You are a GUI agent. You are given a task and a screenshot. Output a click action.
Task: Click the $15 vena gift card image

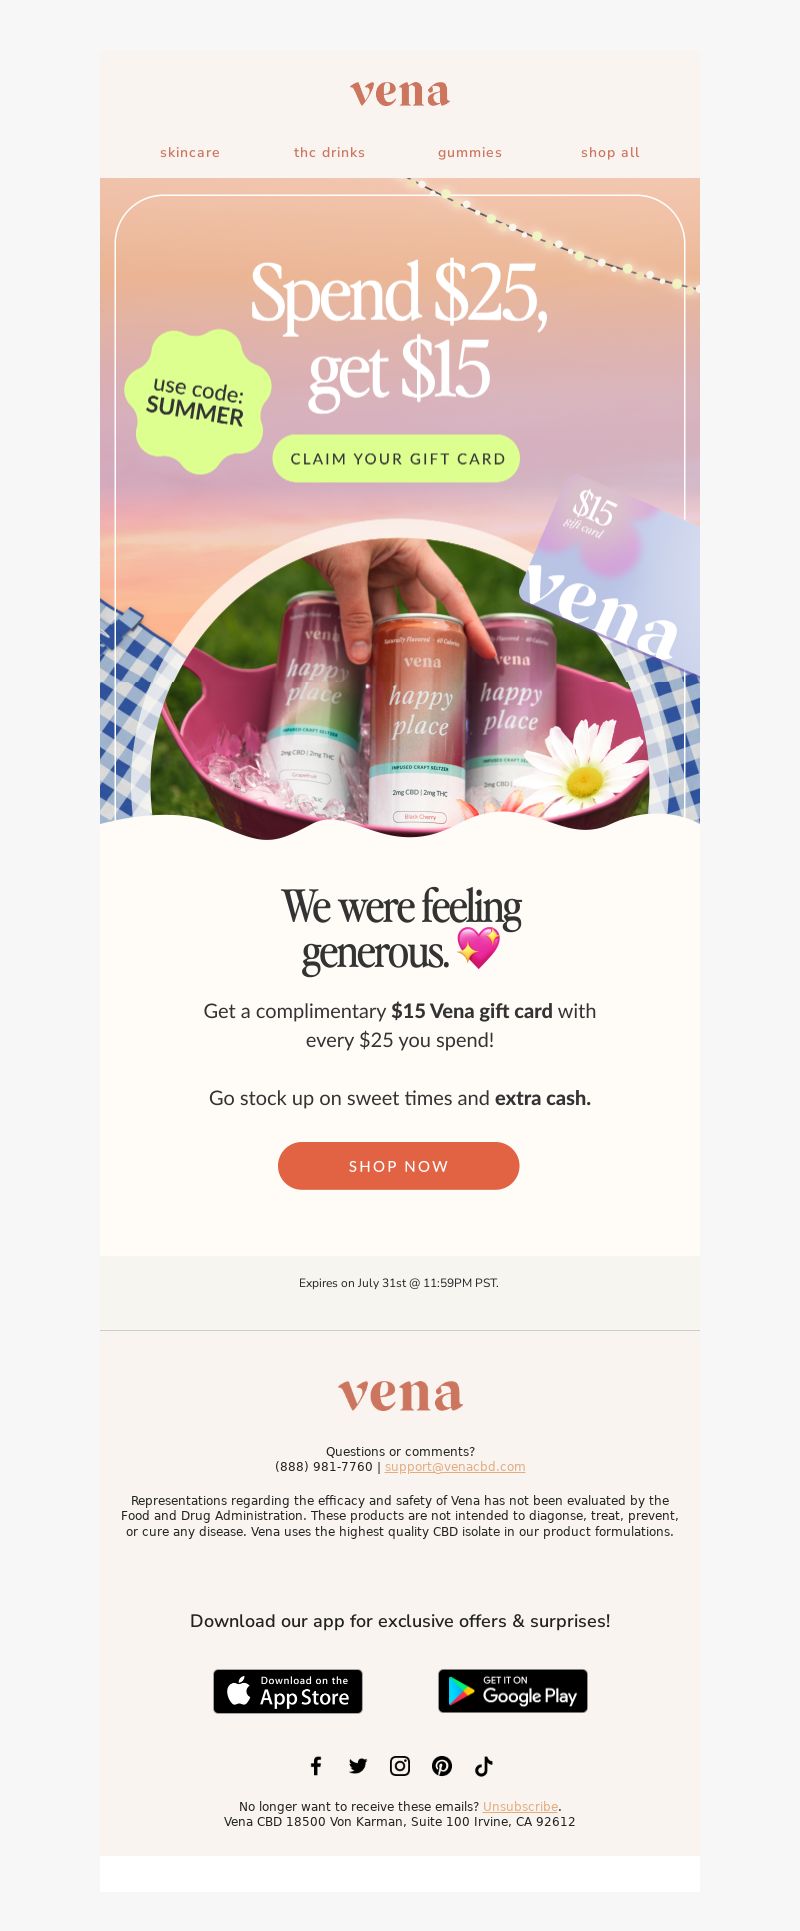[x=612, y=573]
